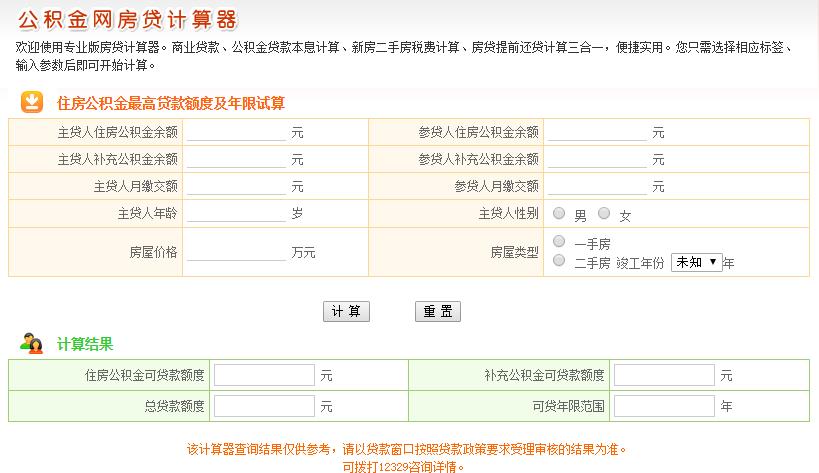This screenshot has height=473, width=819.
Task: Focus 参贷人住房公积金余额 input field
Action: coord(598,133)
